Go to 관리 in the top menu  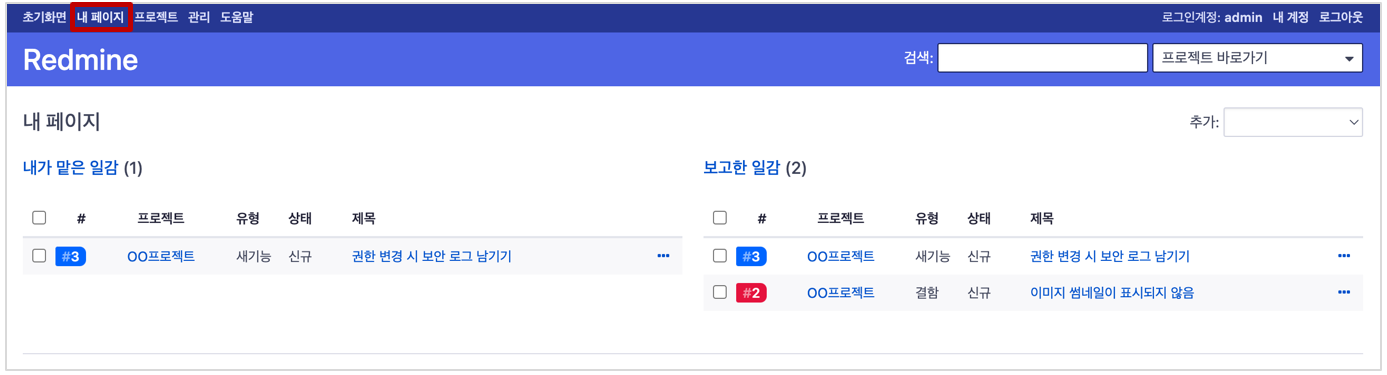tap(199, 17)
